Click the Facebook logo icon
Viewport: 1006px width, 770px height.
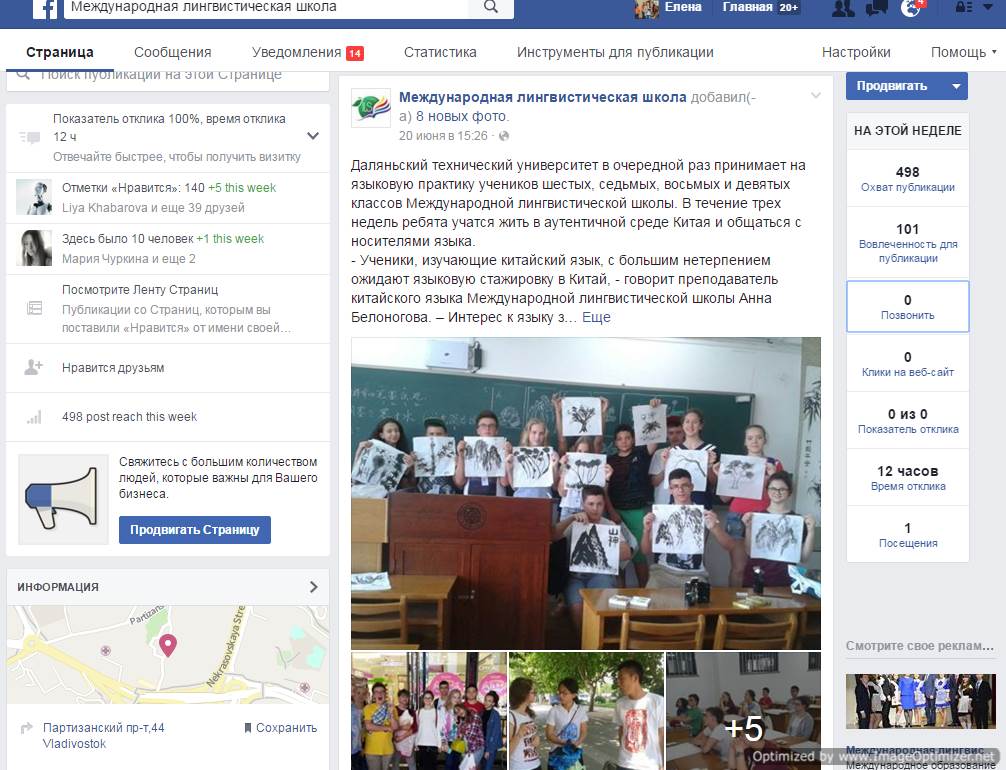pos(45,9)
